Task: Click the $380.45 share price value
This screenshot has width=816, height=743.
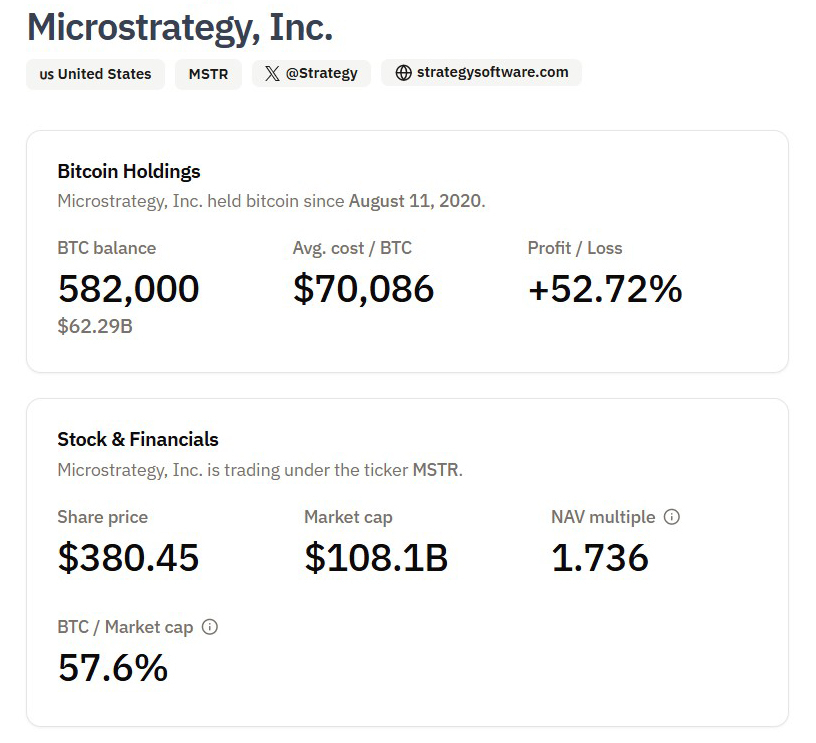Action: coord(128,558)
